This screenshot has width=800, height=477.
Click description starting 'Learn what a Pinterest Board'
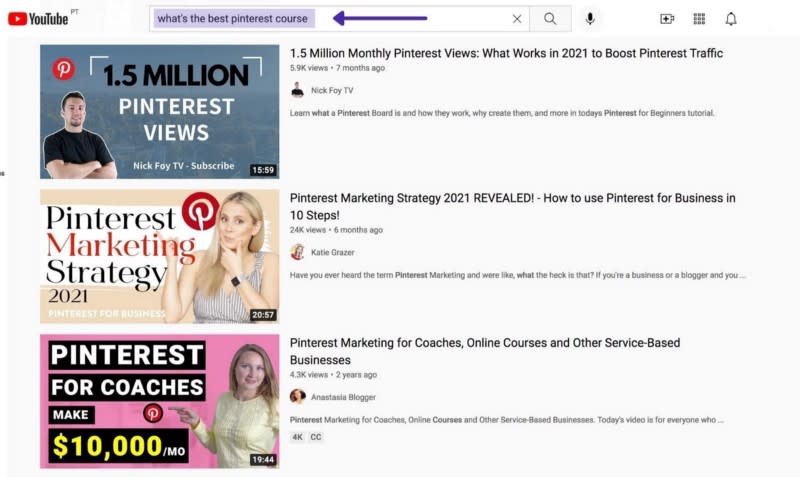coord(502,113)
